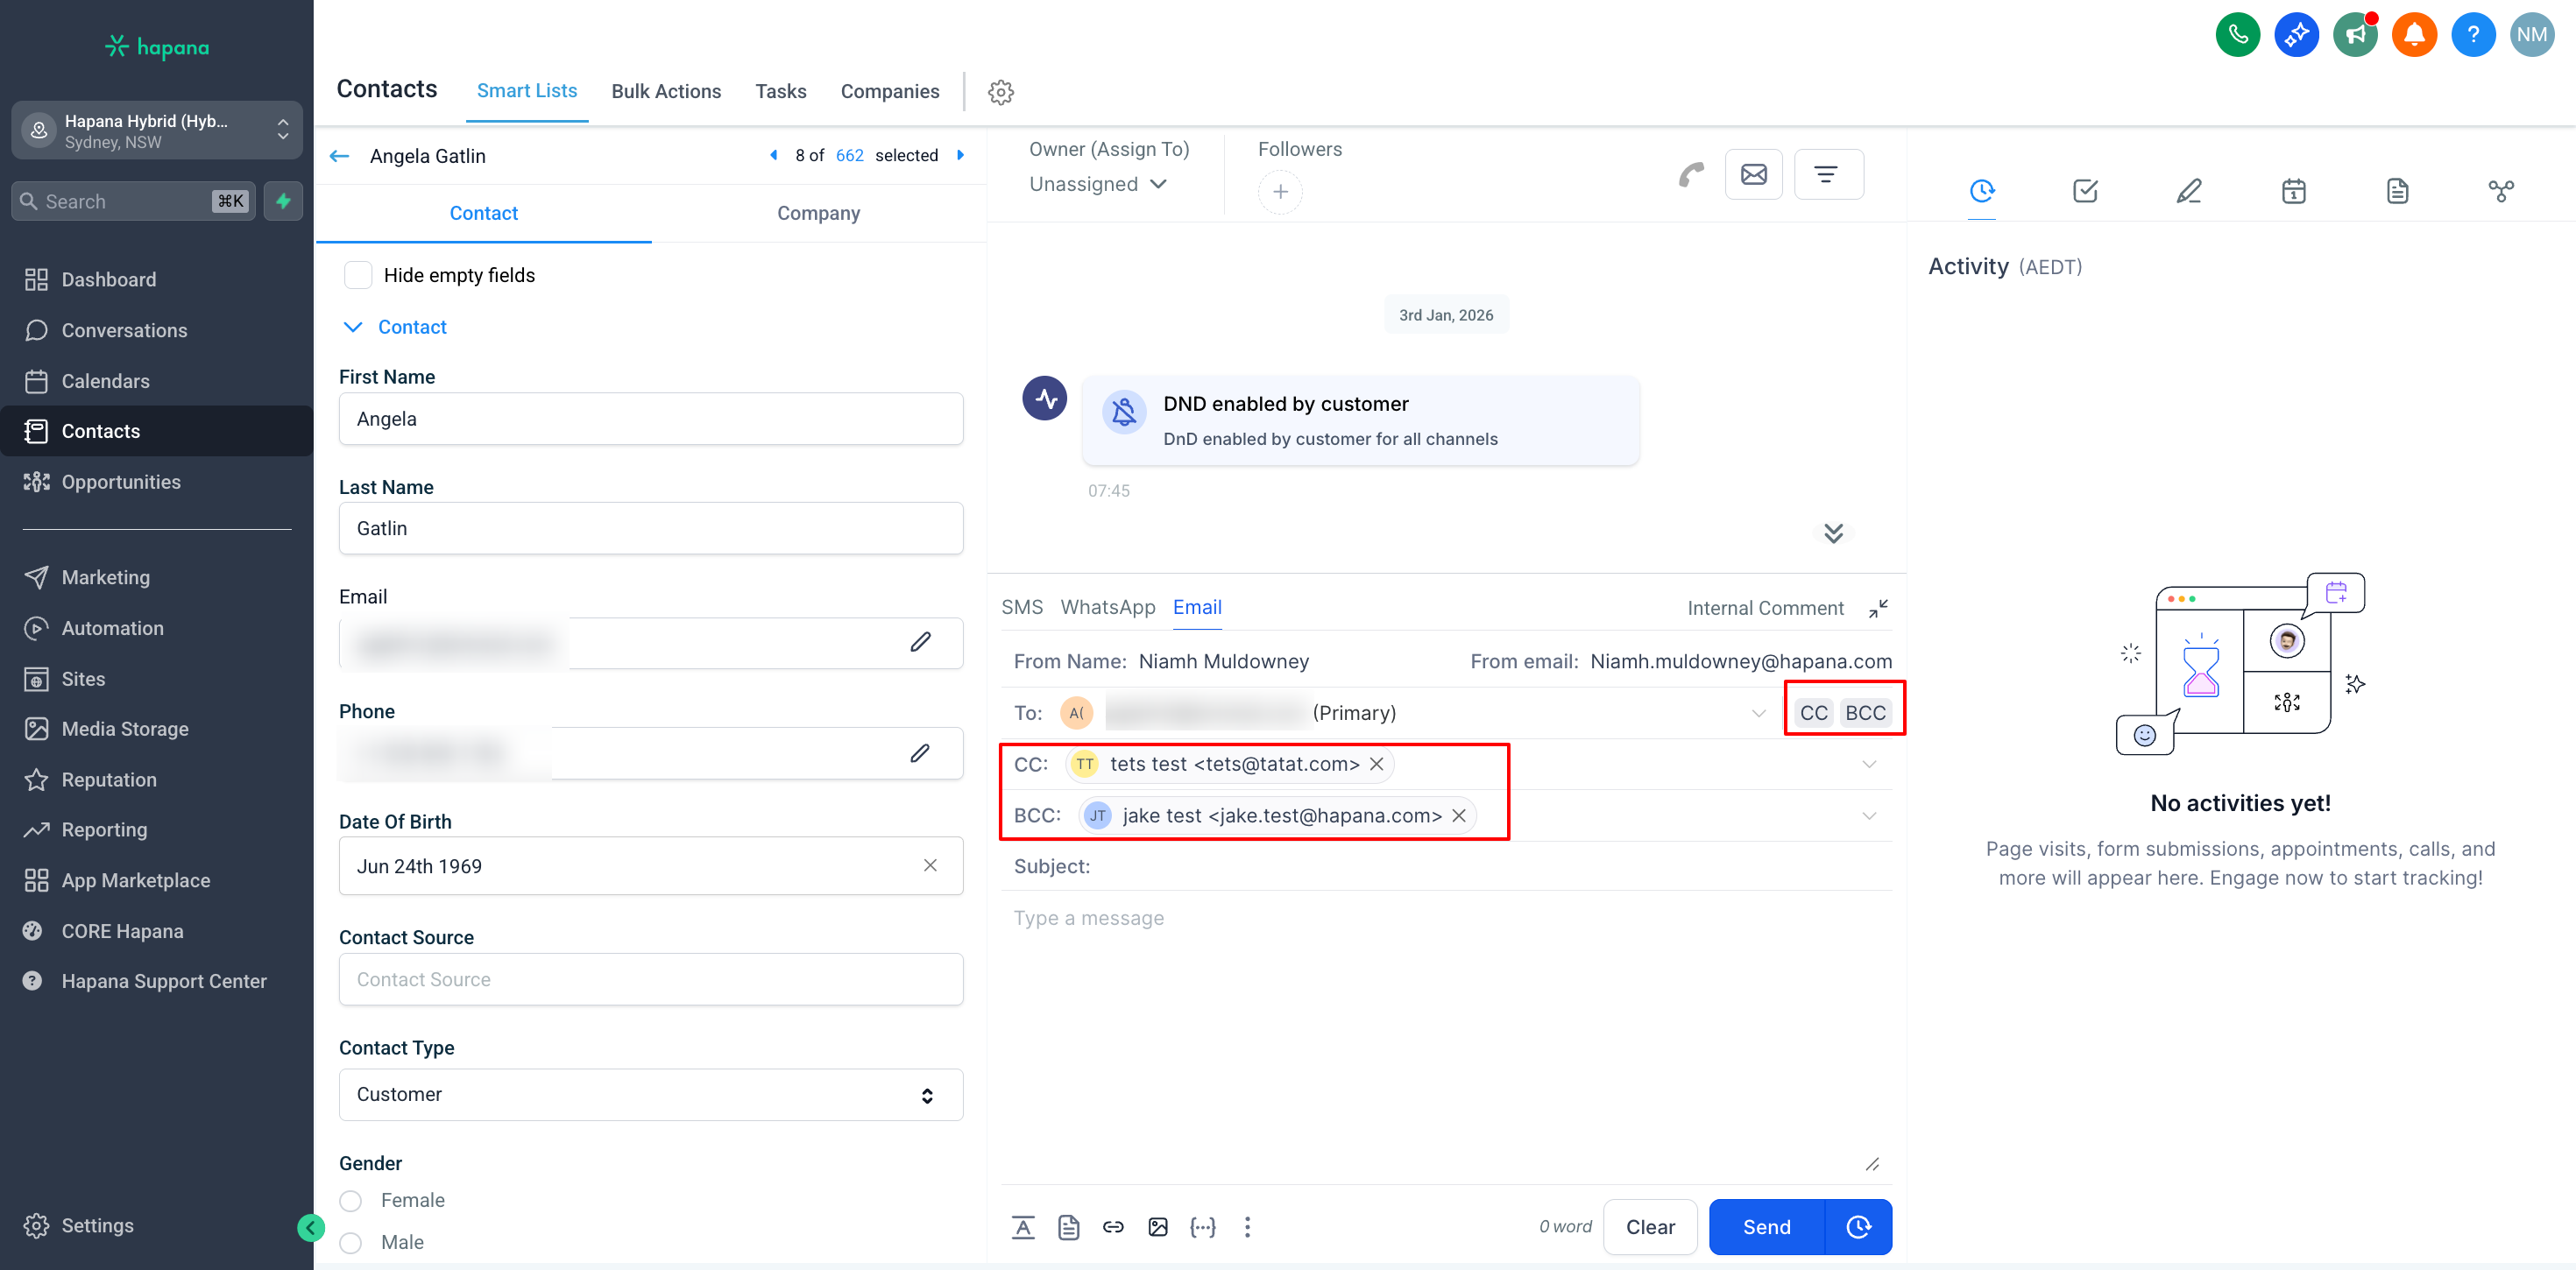Click the insert link icon in the email toolbar

pyautogui.click(x=1113, y=1227)
